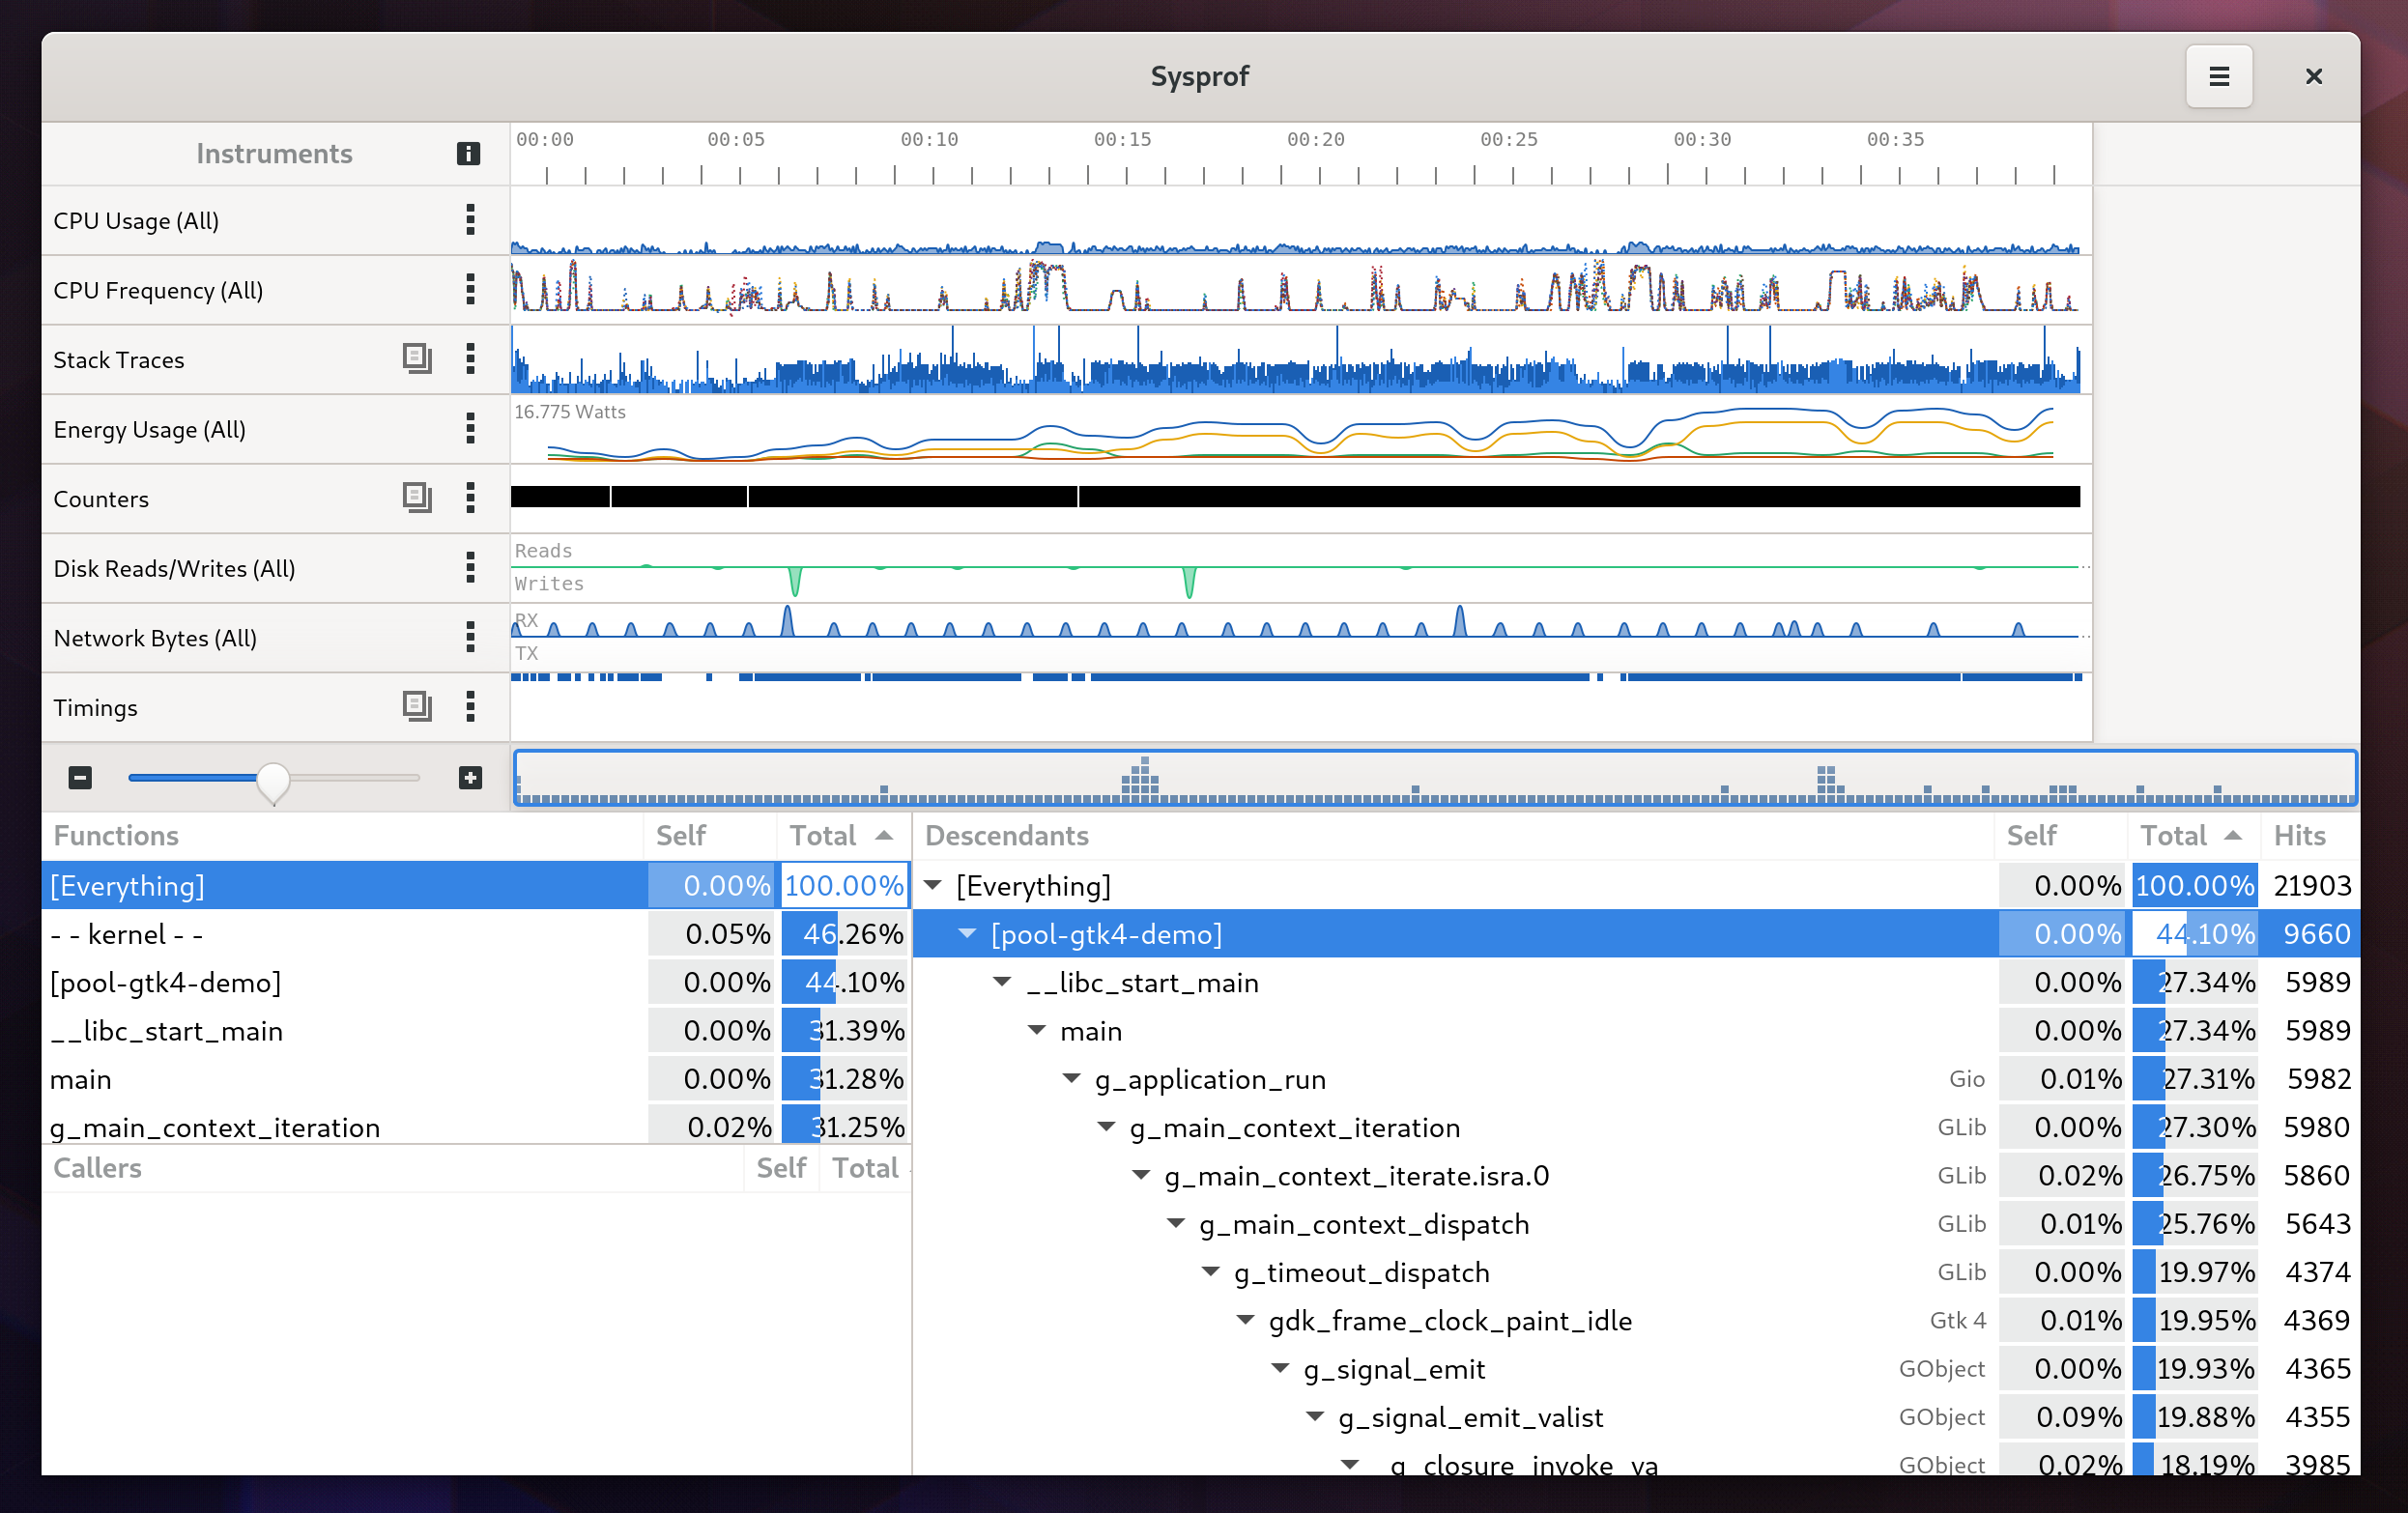The image size is (2408, 1513).
Task: Open the hamburger menu in the header
Action: tap(2218, 76)
